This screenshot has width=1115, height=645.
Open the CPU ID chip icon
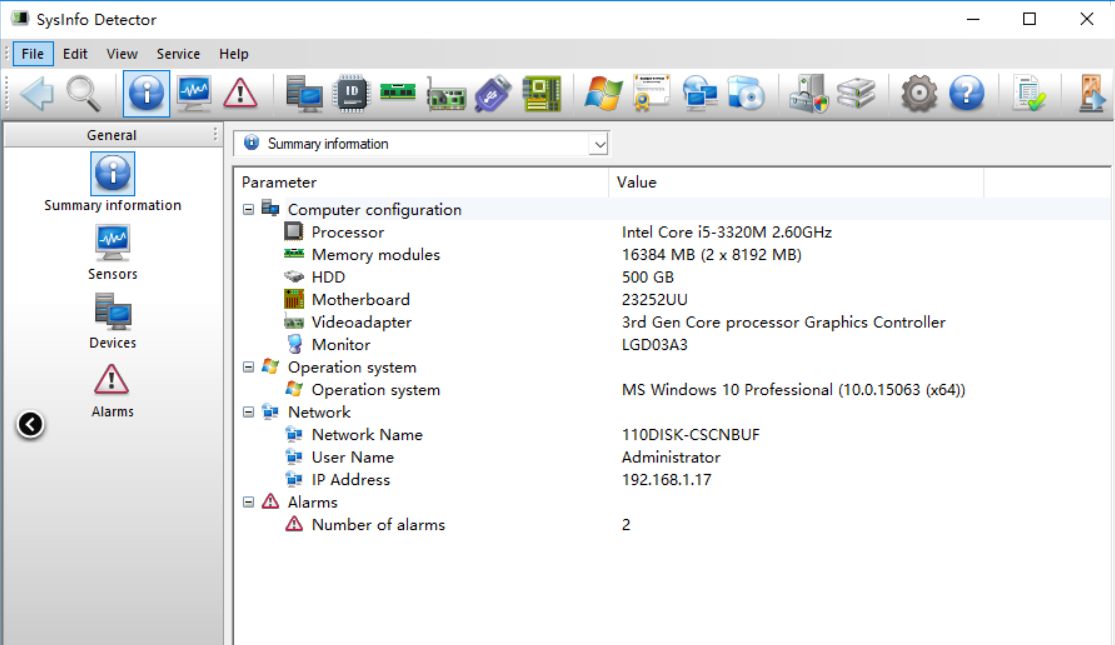pyautogui.click(x=351, y=93)
